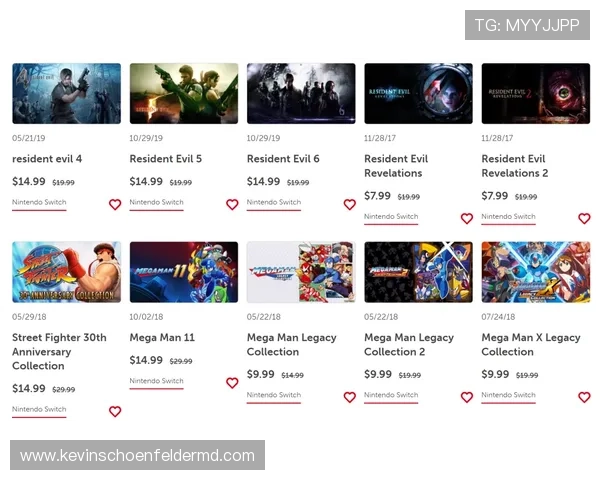Click the kevinschoenfeldermd.com website banner
This screenshot has height=480, width=600.
point(139,456)
